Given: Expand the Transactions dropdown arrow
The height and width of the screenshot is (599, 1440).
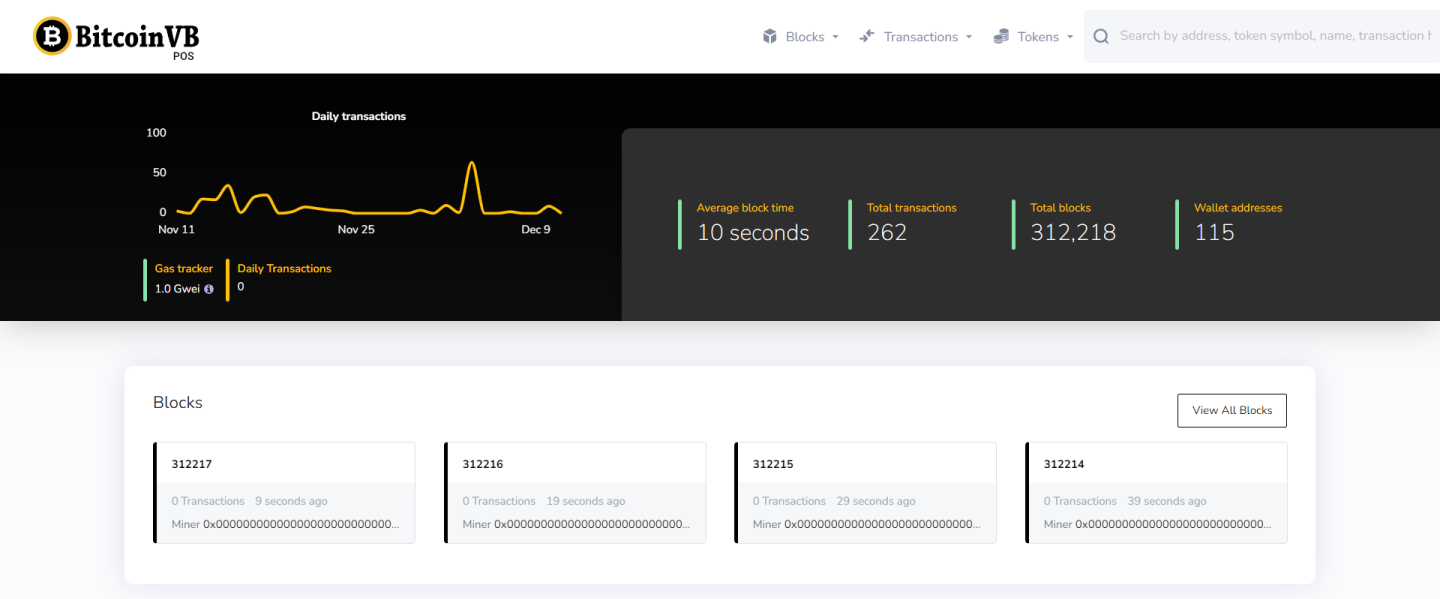Looking at the screenshot, I should pyautogui.click(x=968, y=37).
